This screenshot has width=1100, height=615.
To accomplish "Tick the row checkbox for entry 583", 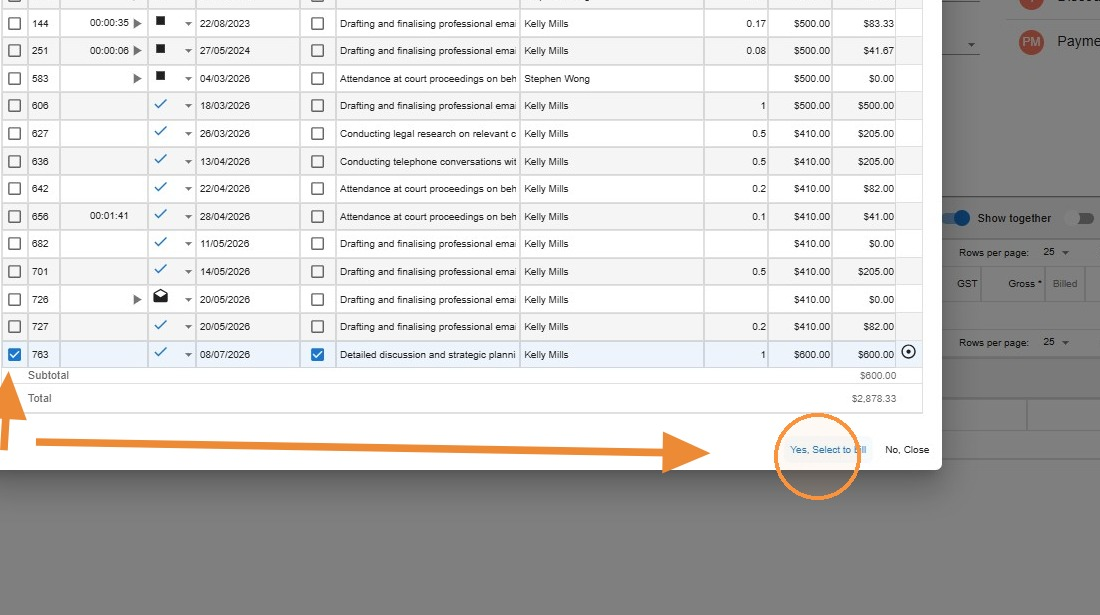I will click(x=14, y=79).
